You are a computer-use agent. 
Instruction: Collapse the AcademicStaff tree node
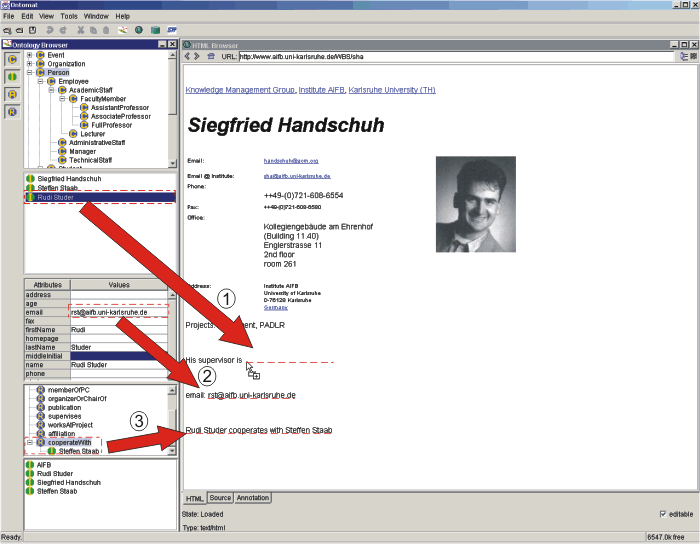(51, 90)
